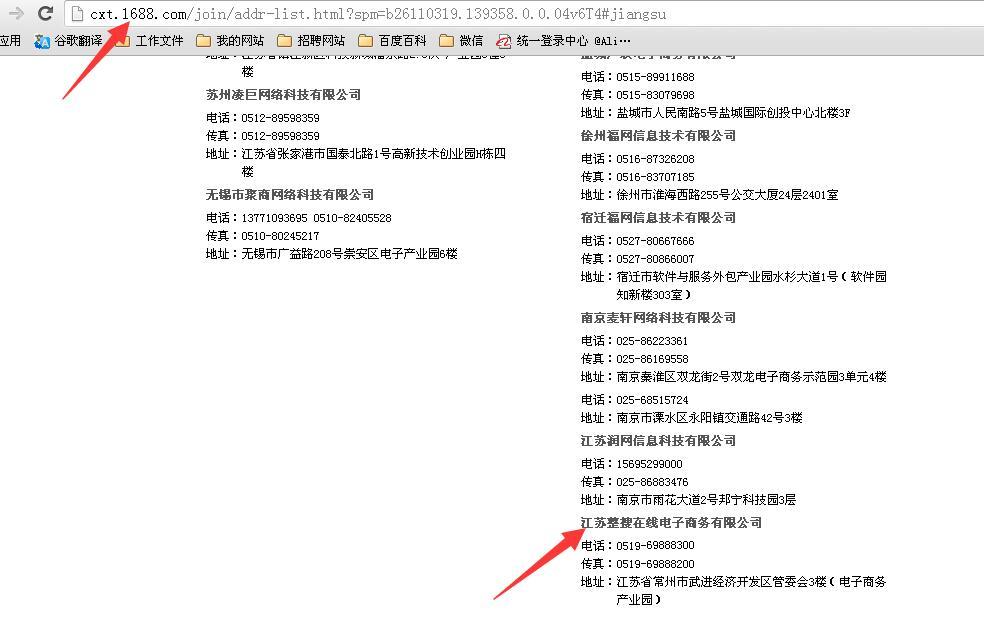The height and width of the screenshot is (633, 984).
Task: Click the phone number 025-86223361
Action: pyautogui.click(x=652, y=341)
